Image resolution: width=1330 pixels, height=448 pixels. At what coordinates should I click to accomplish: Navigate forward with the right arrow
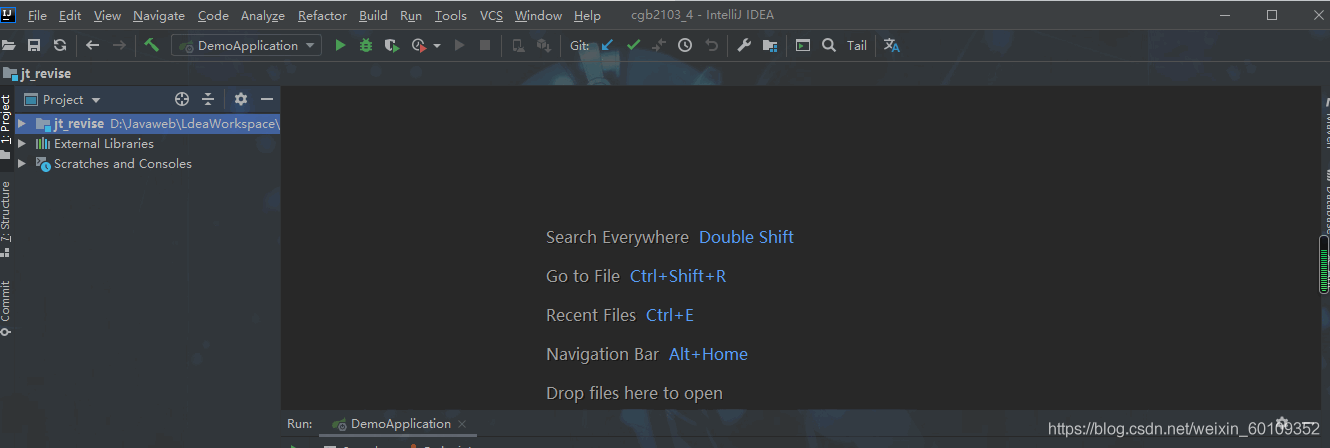click(x=119, y=45)
